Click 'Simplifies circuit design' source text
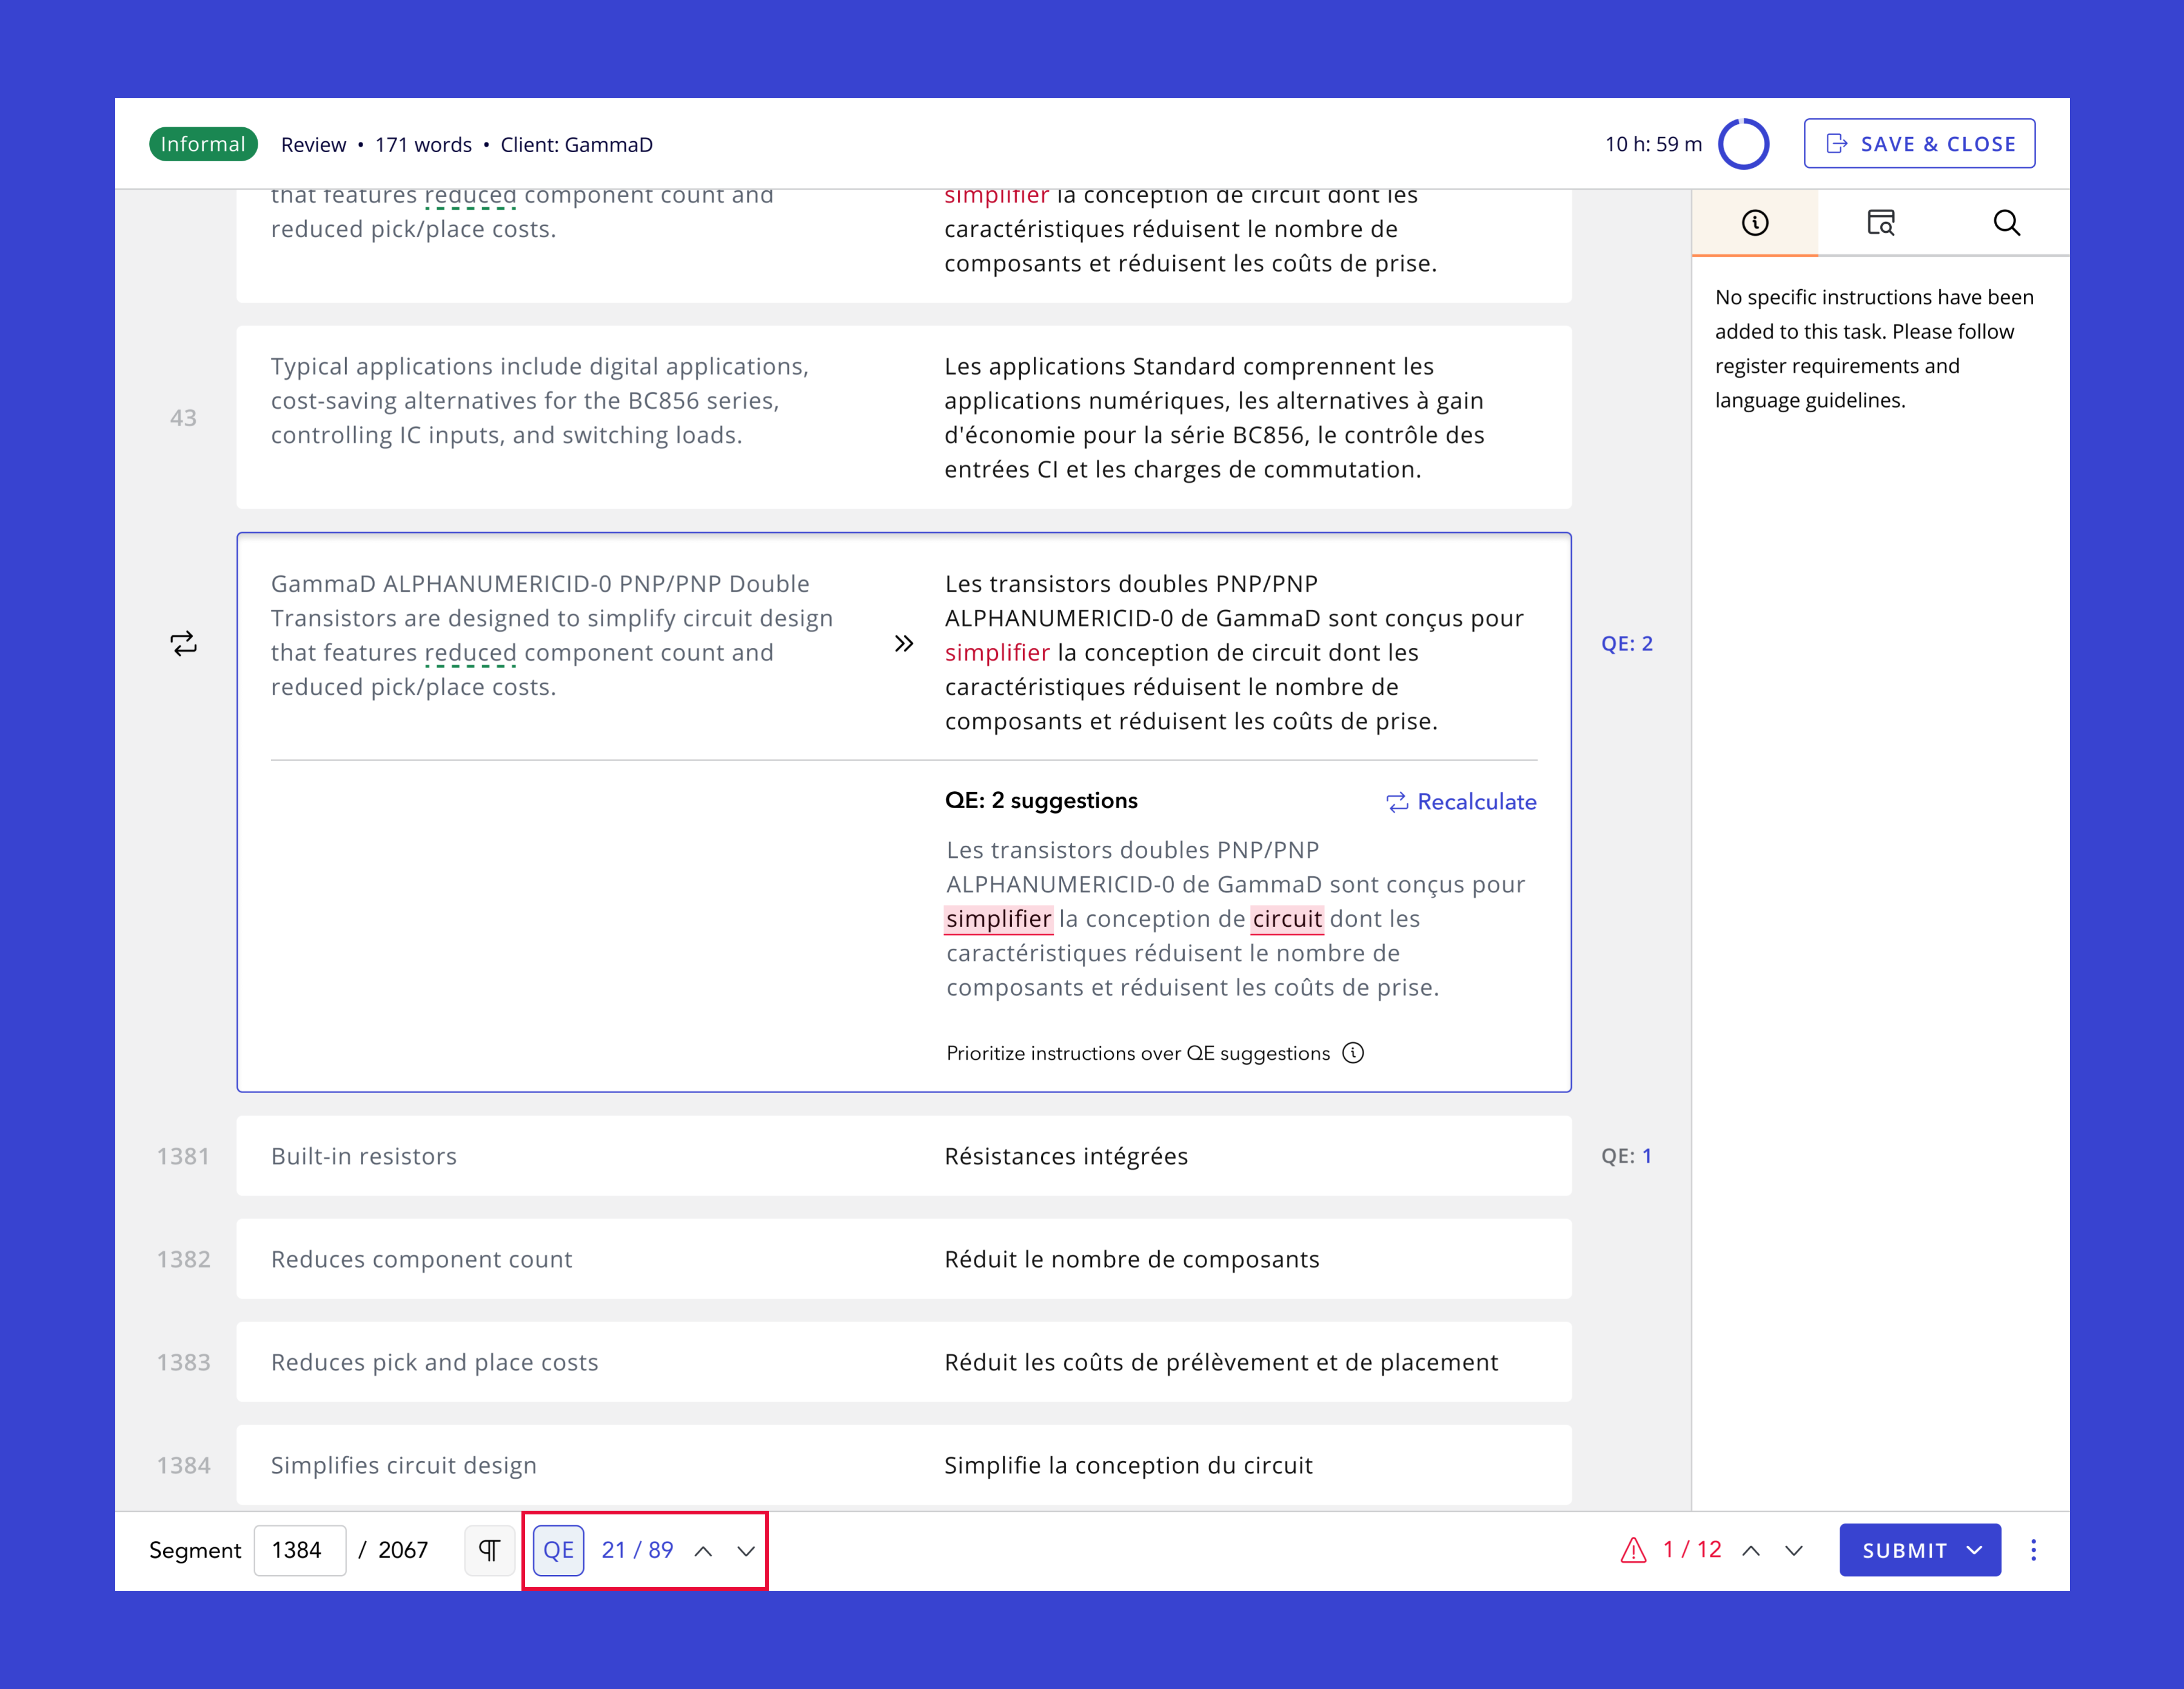 tap(404, 1465)
